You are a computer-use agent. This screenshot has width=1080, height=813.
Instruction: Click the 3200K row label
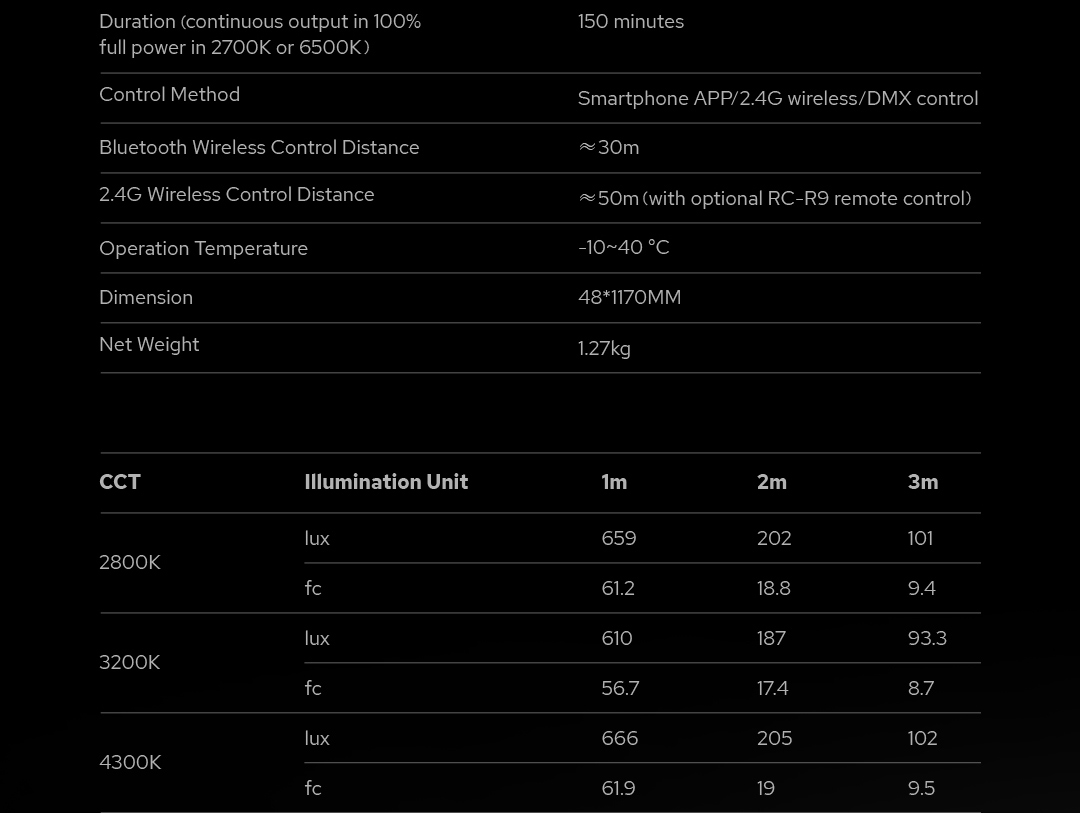click(x=130, y=662)
